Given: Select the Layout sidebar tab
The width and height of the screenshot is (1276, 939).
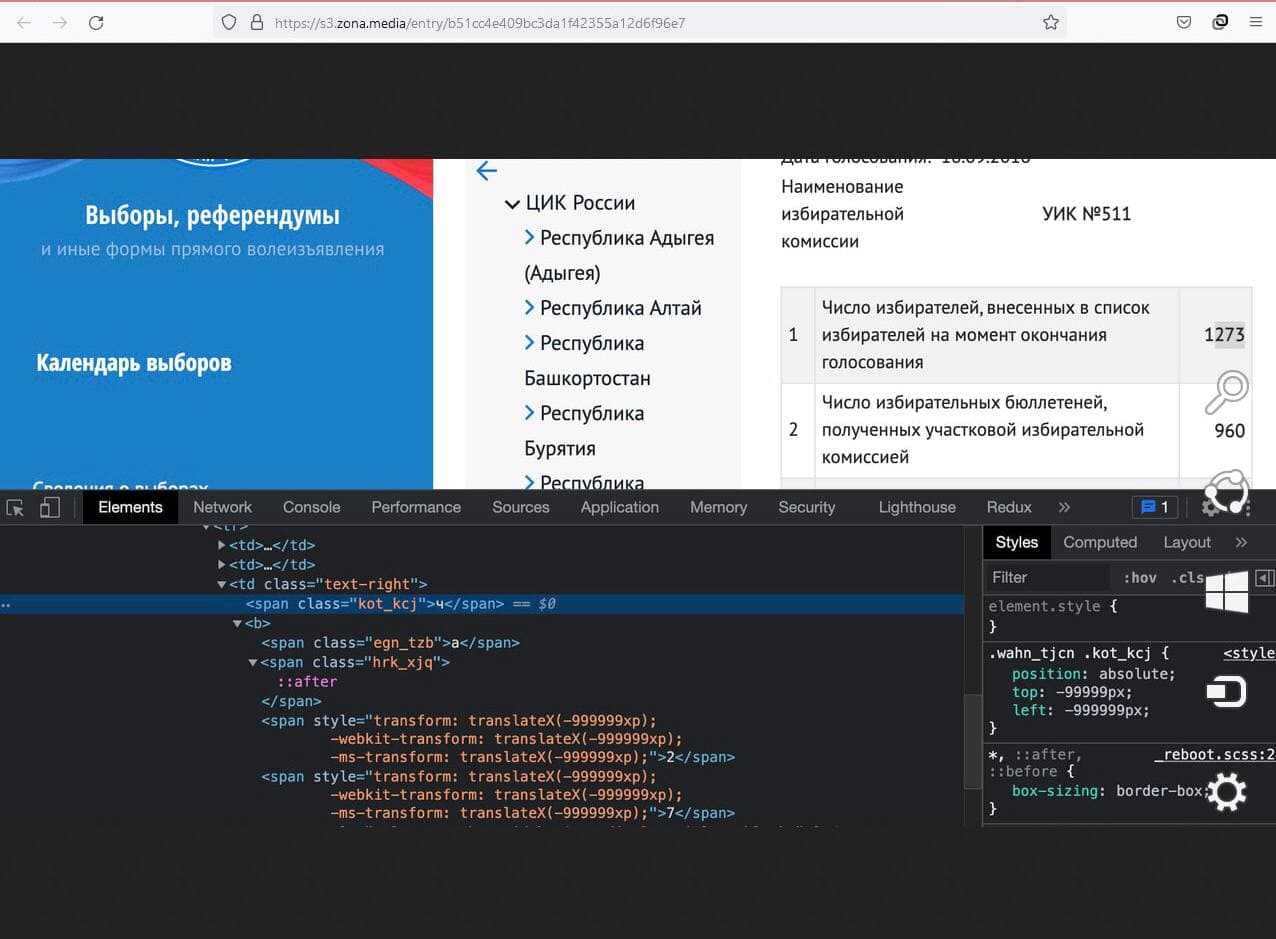Looking at the screenshot, I should point(1187,542).
